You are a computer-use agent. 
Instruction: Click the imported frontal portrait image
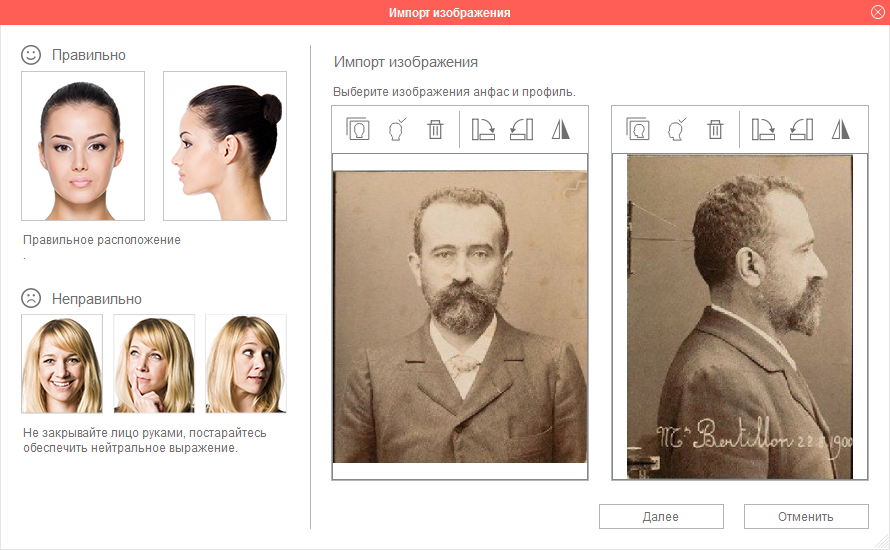pyautogui.click(x=460, y=316)
